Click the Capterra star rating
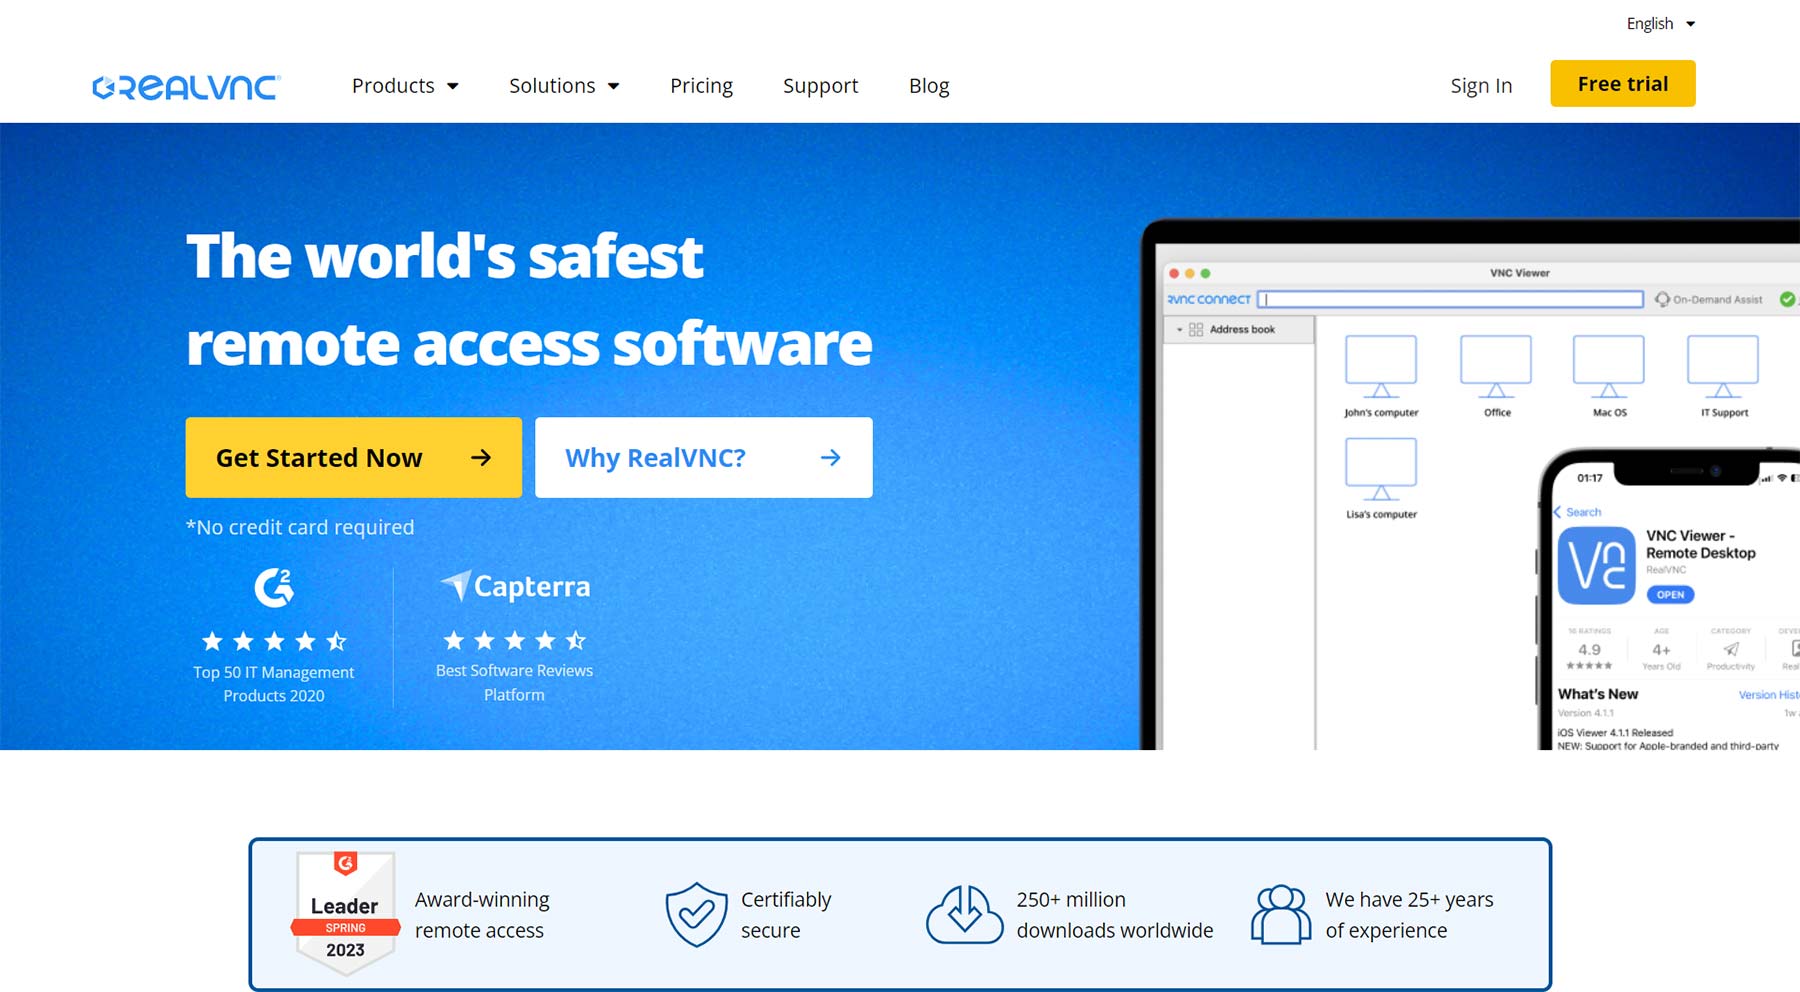The image size is (1800, 992). tap(515, 640)
